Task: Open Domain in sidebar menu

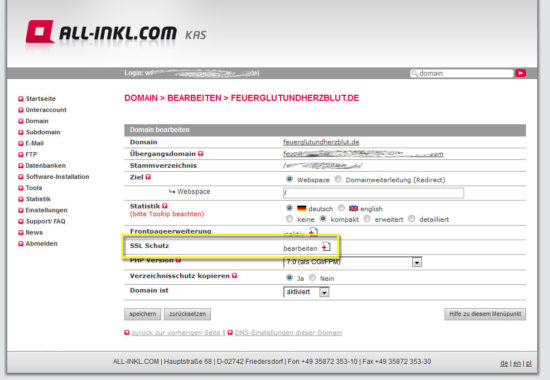Action: coord(37,121)
